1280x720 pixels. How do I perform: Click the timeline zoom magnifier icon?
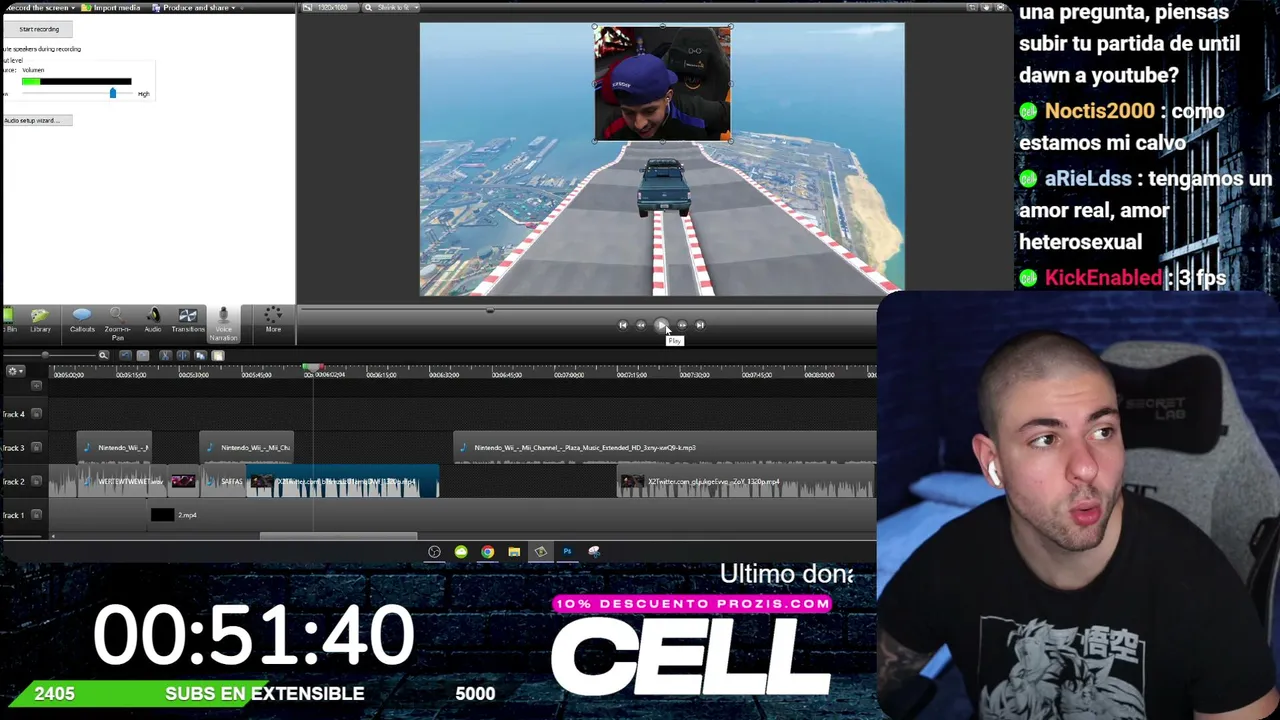coord(103,355)
